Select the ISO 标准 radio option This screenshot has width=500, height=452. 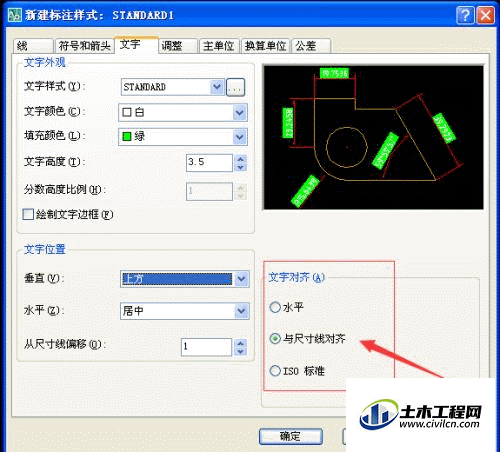coord(275,370)
